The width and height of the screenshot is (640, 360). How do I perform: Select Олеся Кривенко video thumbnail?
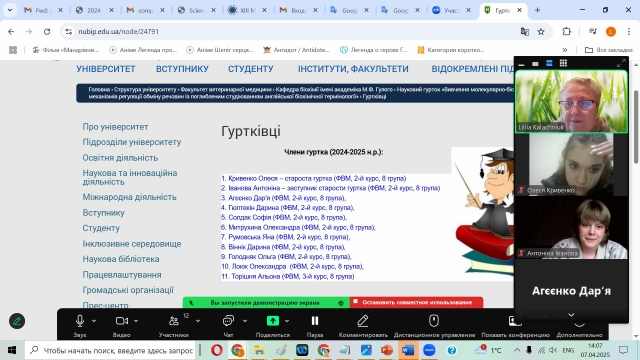(571, 164)
